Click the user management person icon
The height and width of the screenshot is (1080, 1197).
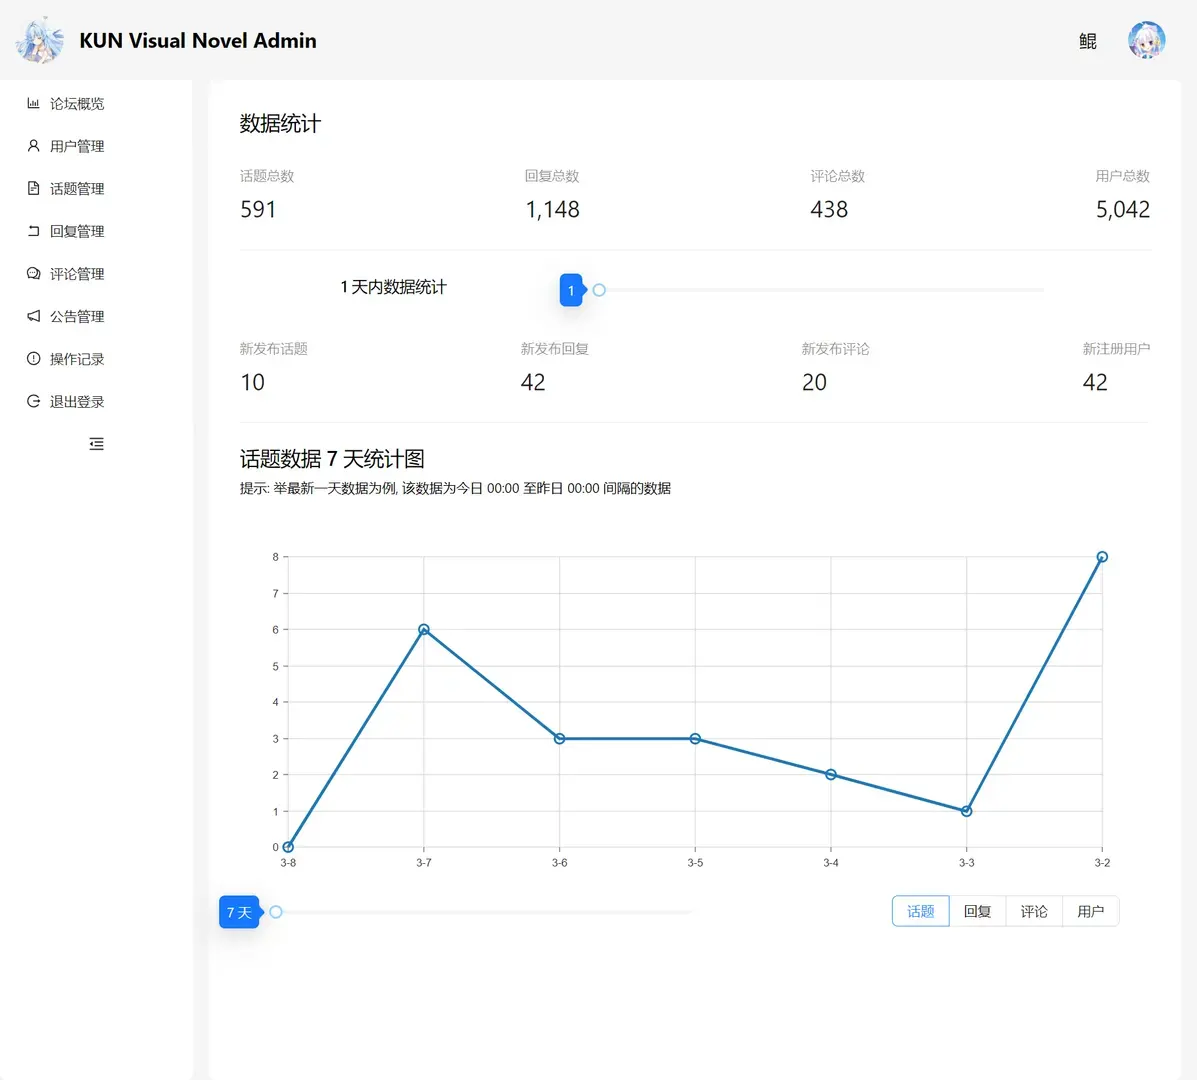(33, 146)
